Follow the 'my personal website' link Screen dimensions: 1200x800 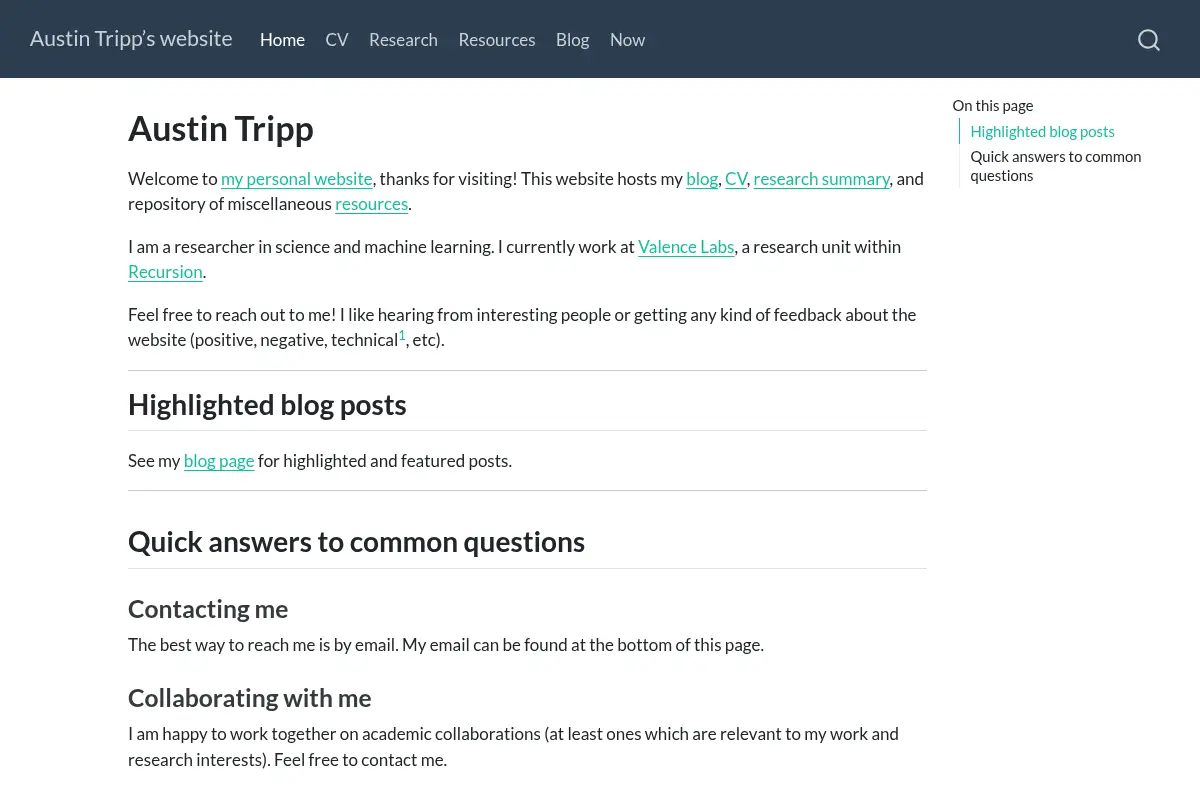pyautogui.click(x=297, y=179)
